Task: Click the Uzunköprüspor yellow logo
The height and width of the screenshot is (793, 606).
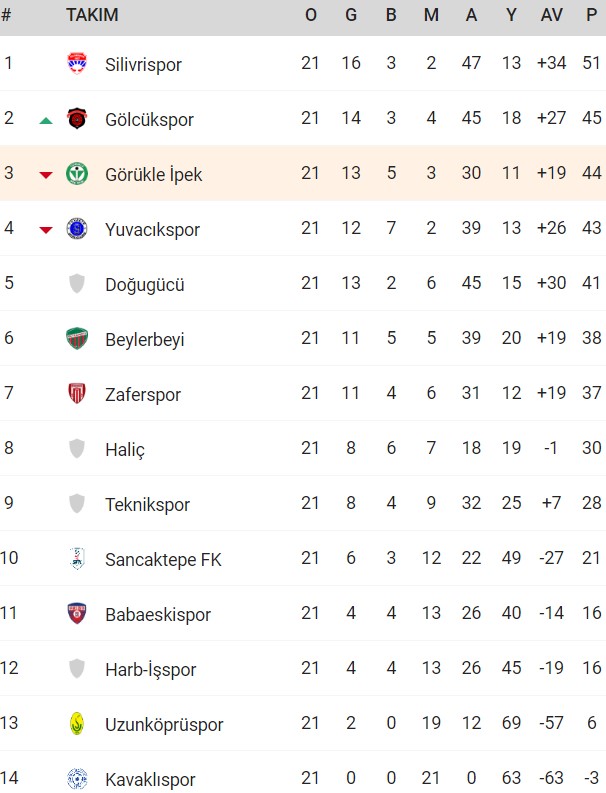Action: coord(77,724)
